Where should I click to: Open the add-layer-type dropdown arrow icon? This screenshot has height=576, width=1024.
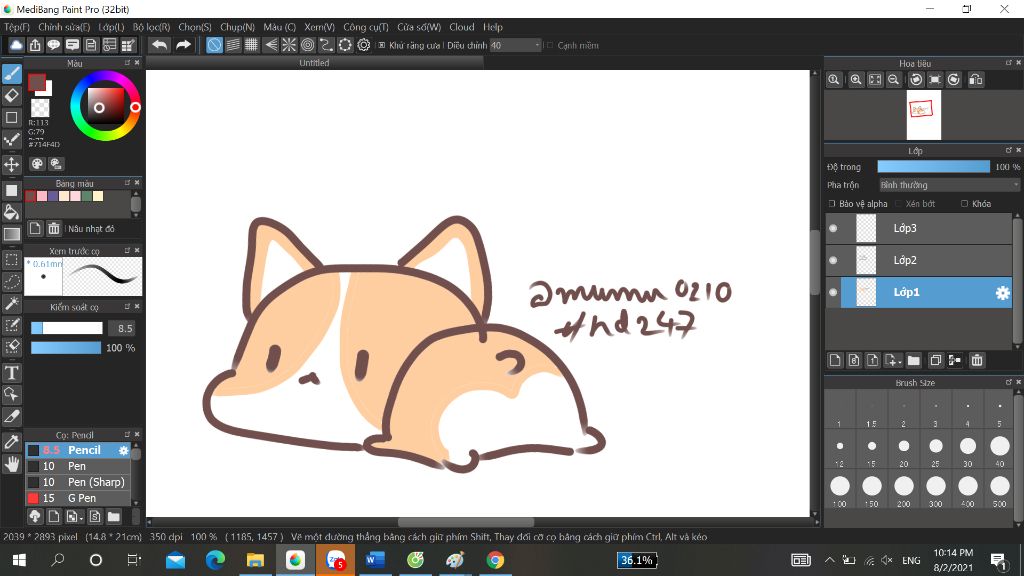[893, 360]
